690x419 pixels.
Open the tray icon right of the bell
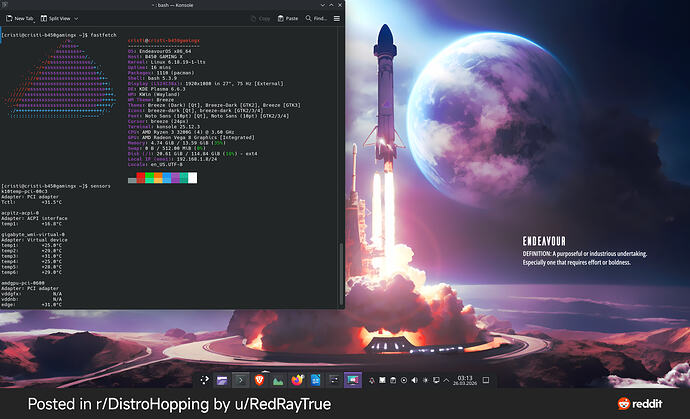click(x=382, y=380)
